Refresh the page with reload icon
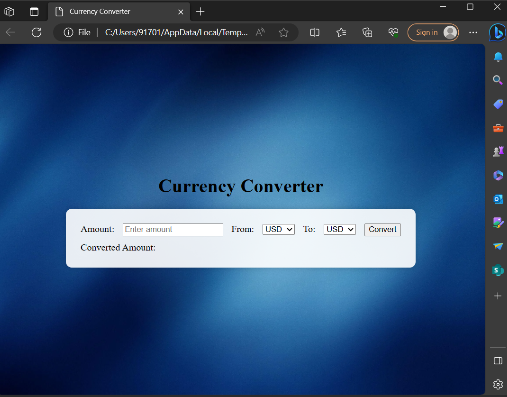Image resolution: width=507 pixels, height=397 pixels. point(36,32)
